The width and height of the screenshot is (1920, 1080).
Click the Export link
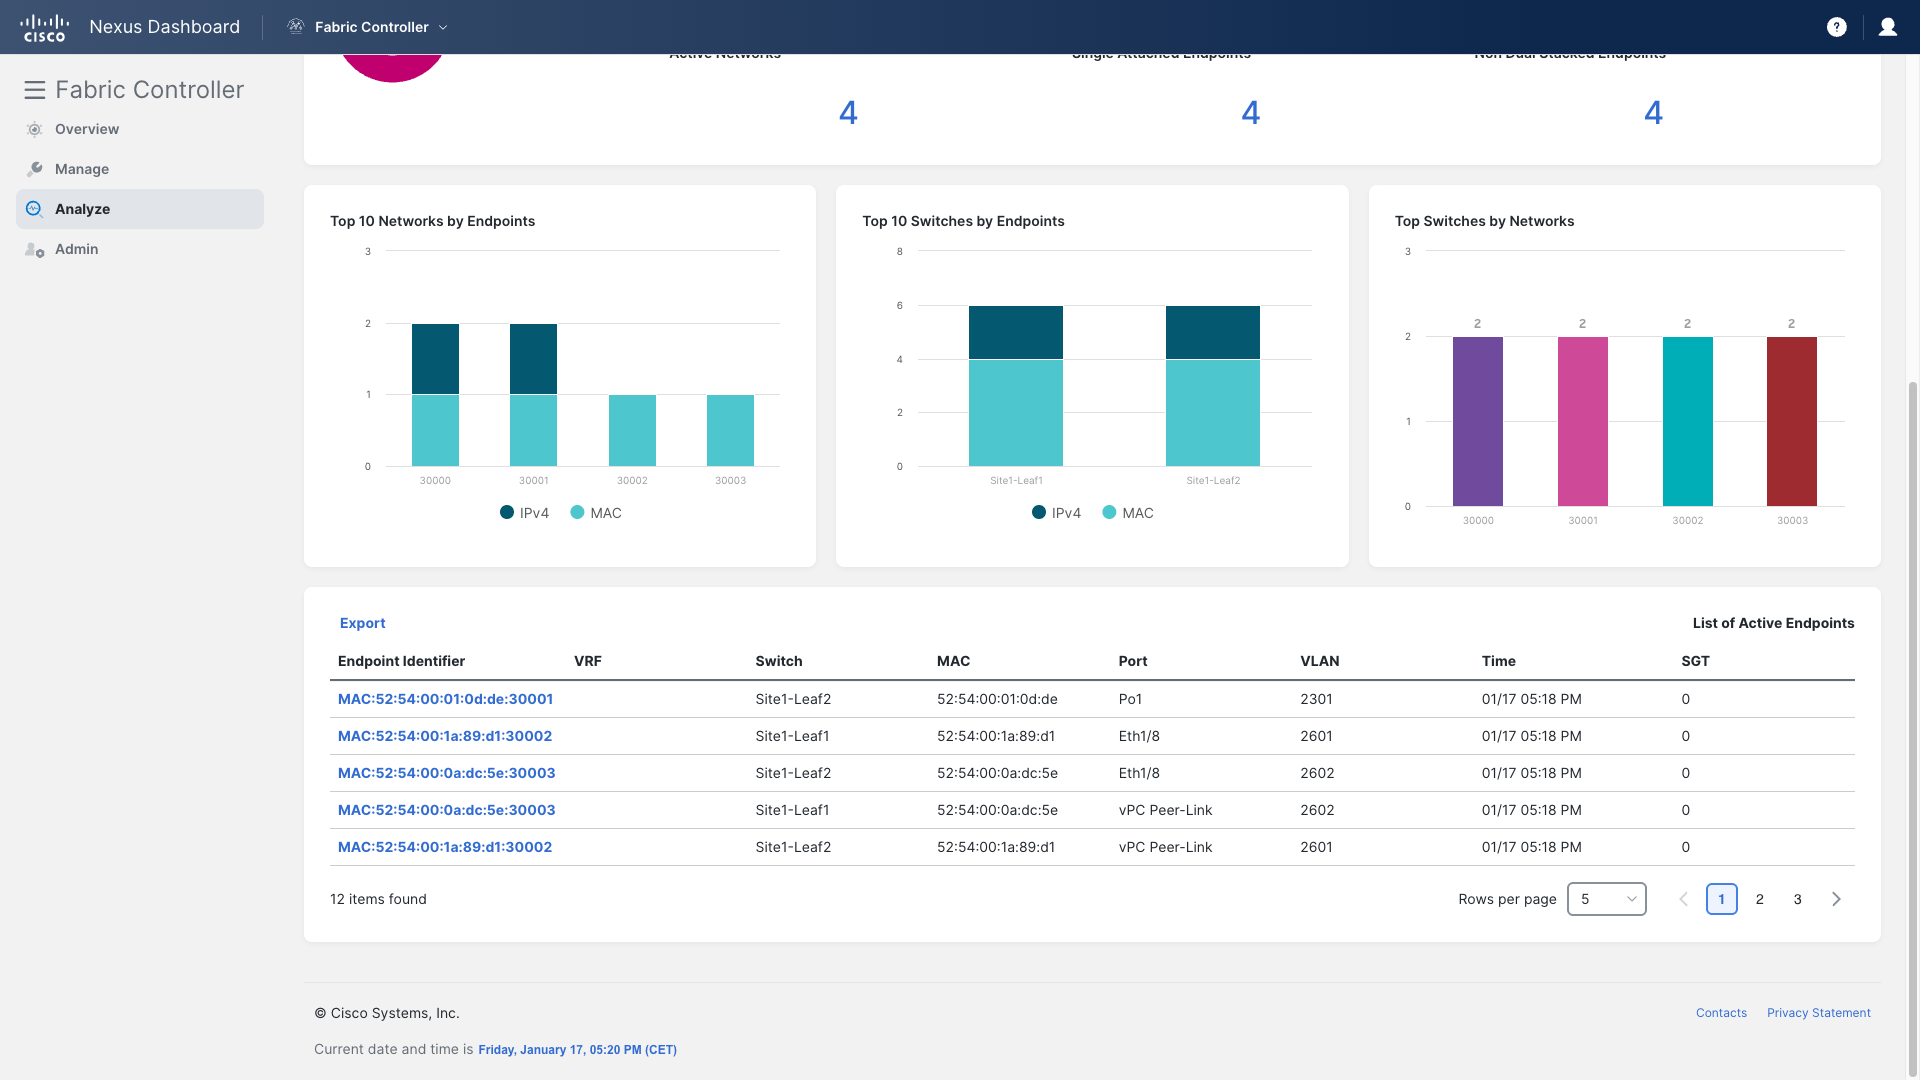click(x=362, y=623)
